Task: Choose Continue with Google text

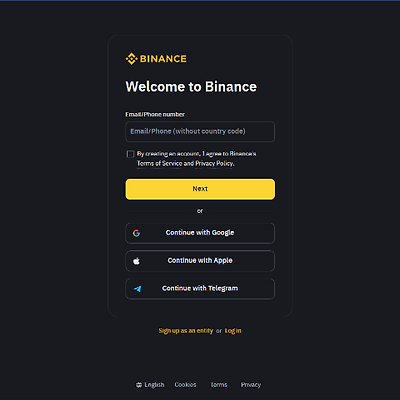Action: coord(200,233)
